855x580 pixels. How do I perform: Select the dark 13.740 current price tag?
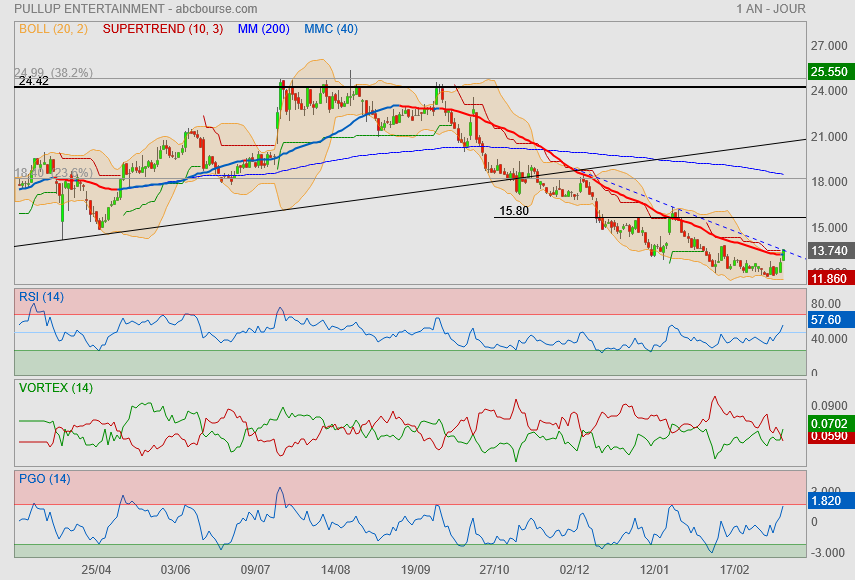829,252
